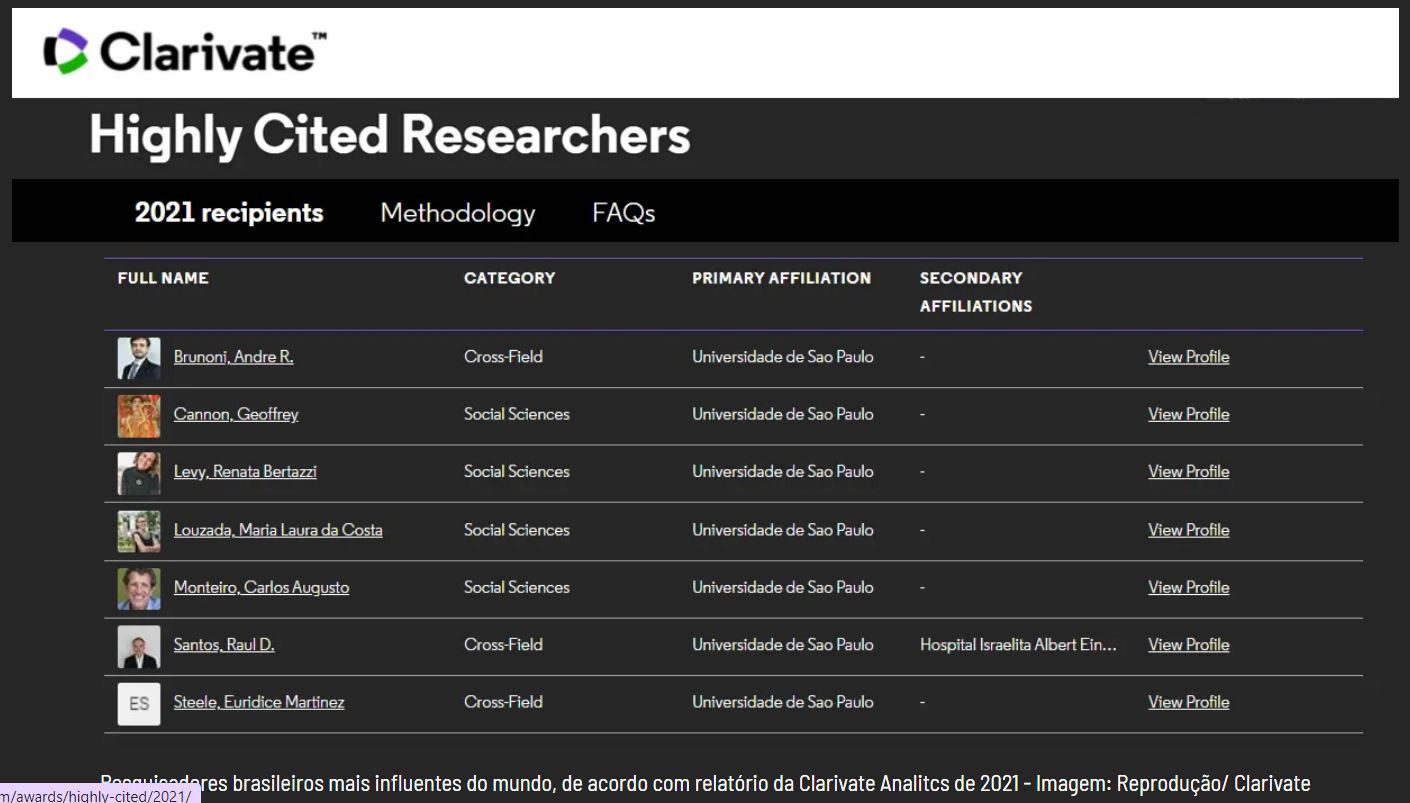This screenshot has height=803, width=1410.
Task: Switch to the Methodology tab
Action: pyautogui.click(x=458, y=213)
